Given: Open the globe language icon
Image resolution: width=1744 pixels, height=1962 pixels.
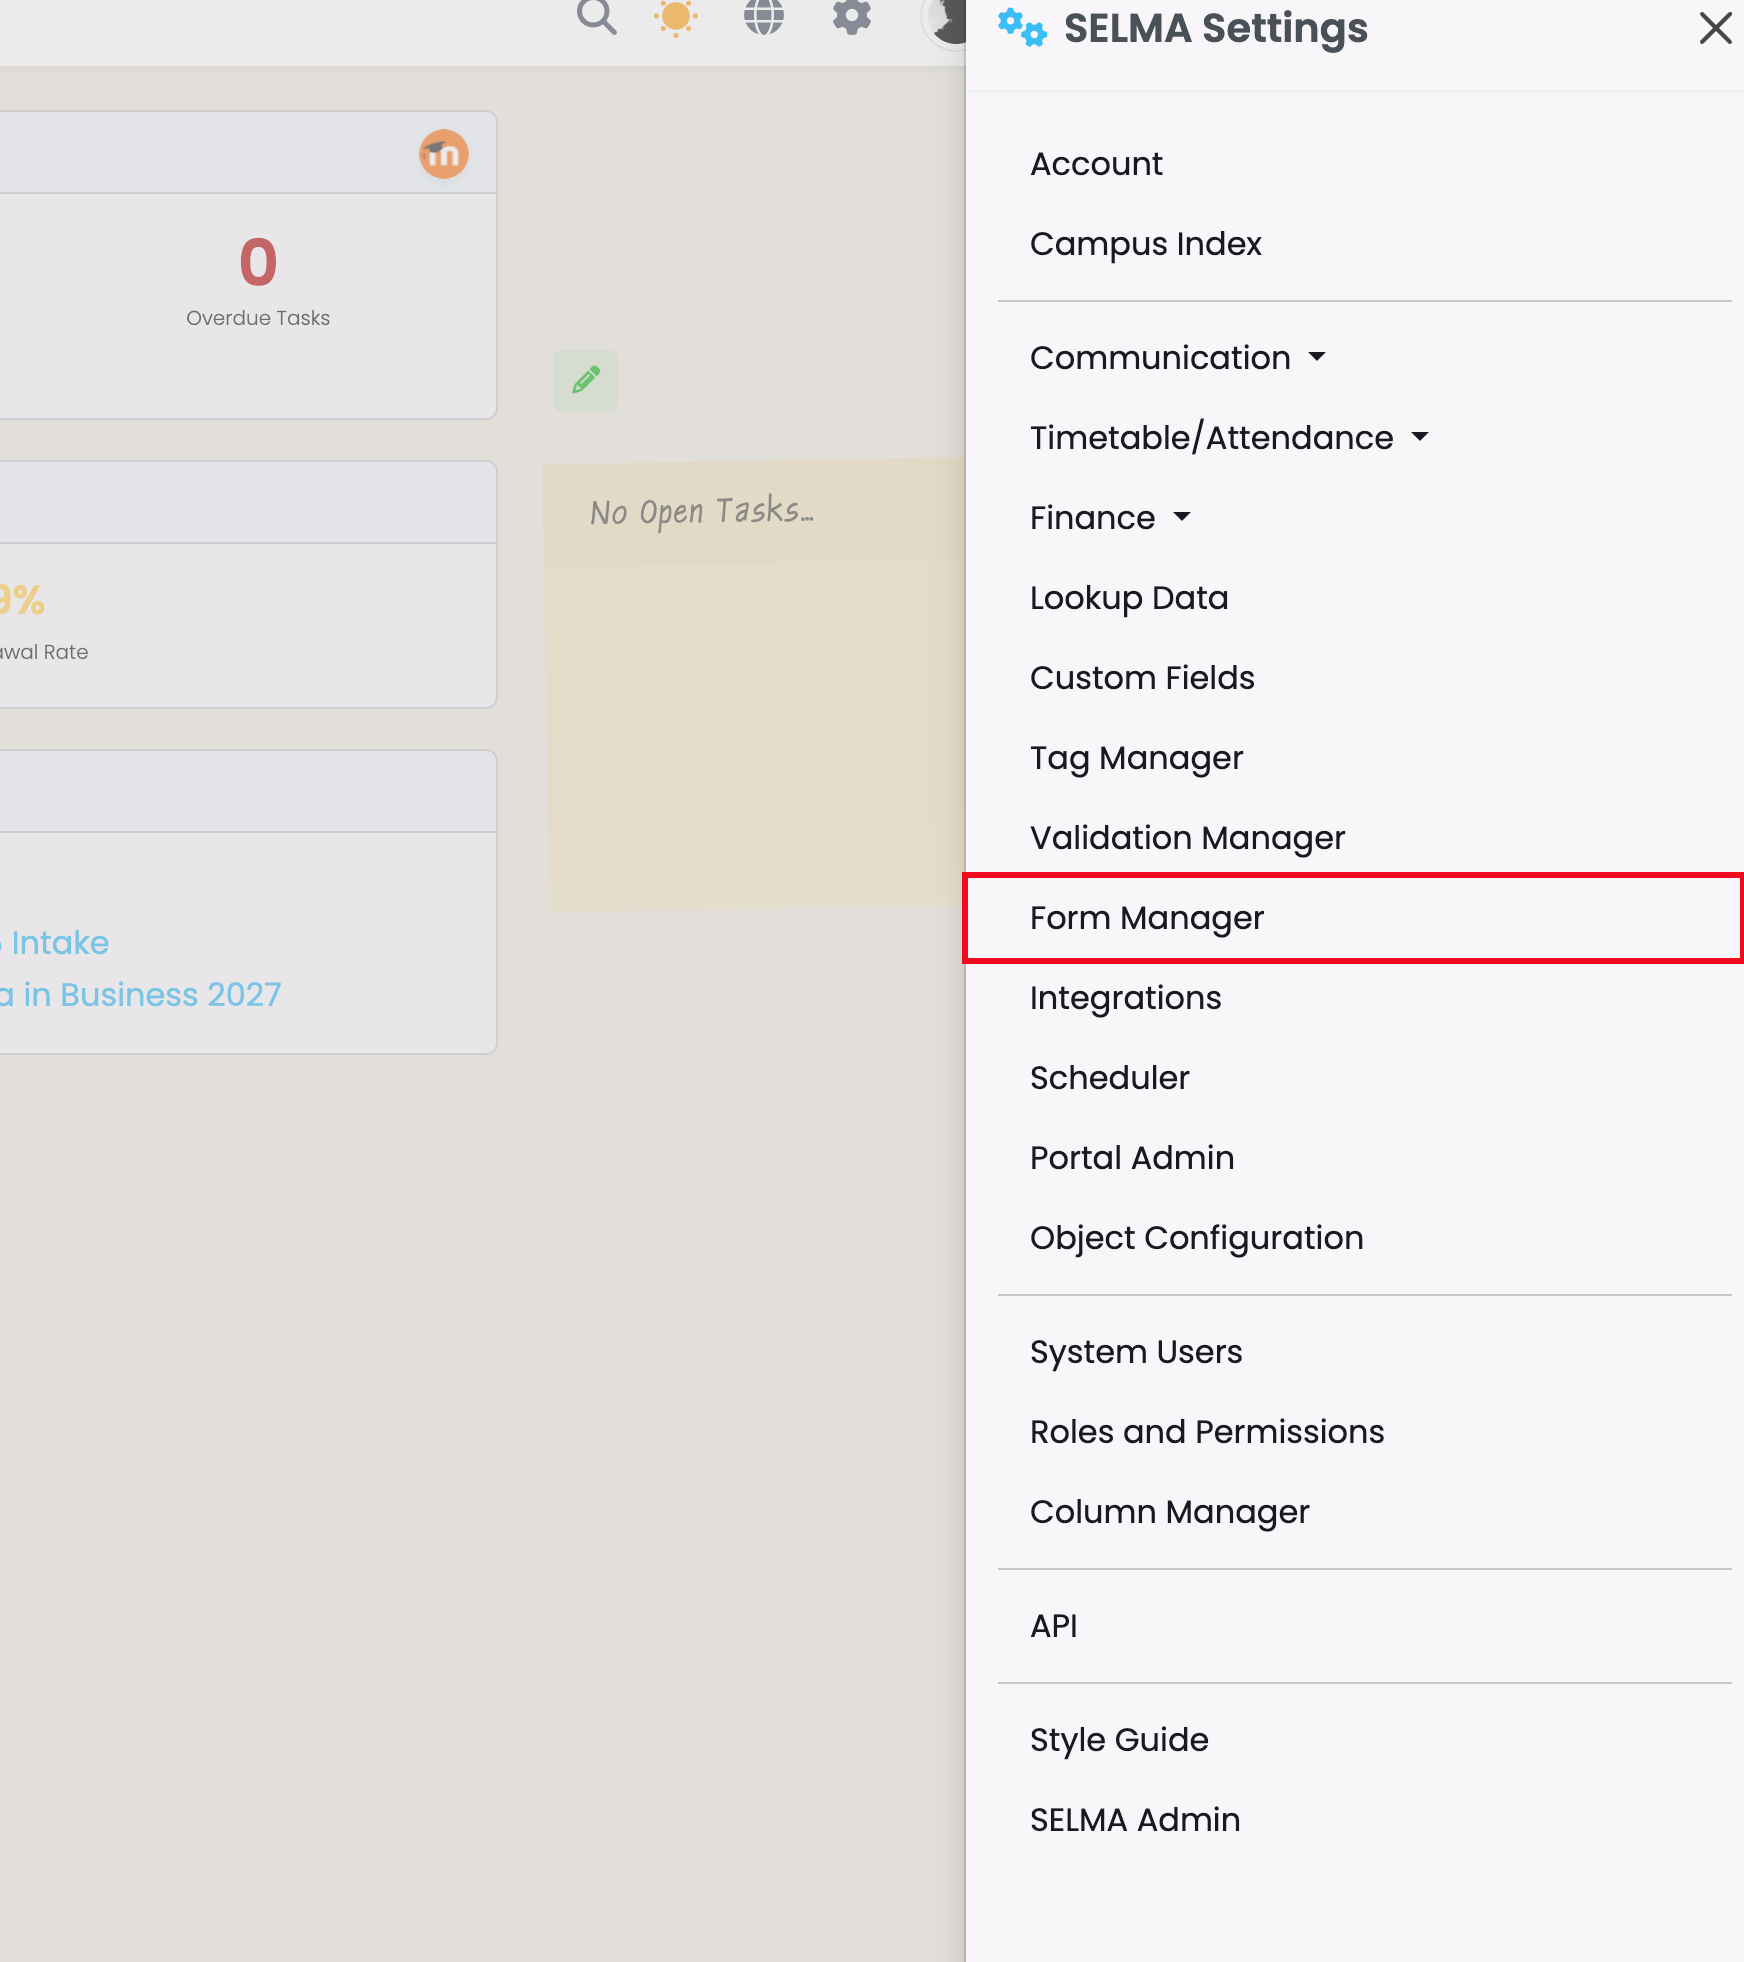Looking at the screenshot, I should point(763,17).
